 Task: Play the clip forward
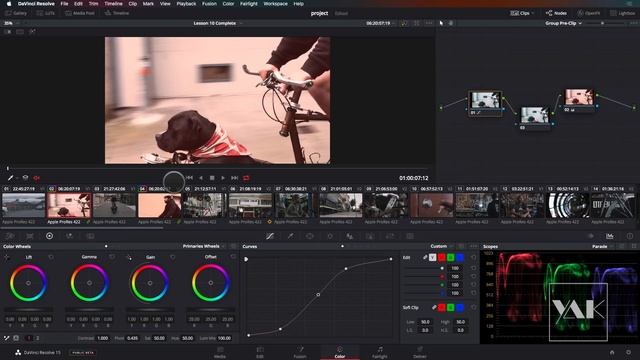tap(223, 178)
